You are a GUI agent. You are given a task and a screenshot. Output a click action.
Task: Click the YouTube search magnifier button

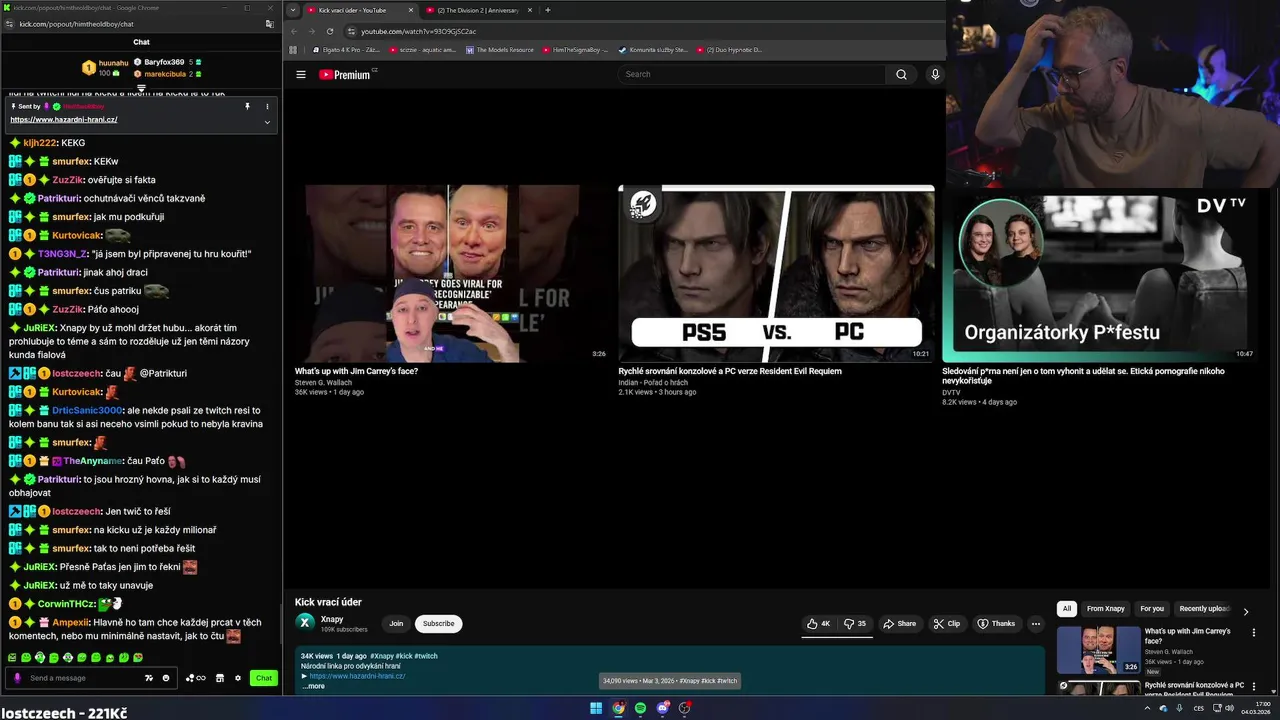901,74
